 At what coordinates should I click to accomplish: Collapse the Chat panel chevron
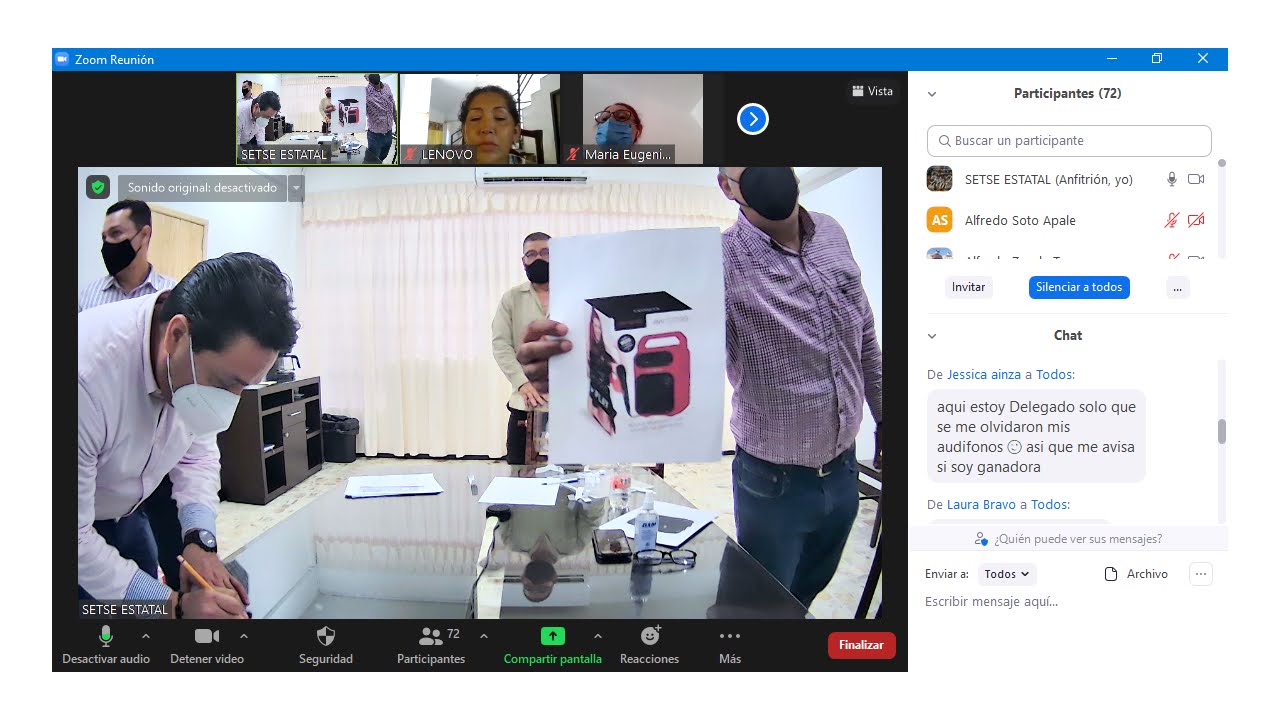click(932, 336)
